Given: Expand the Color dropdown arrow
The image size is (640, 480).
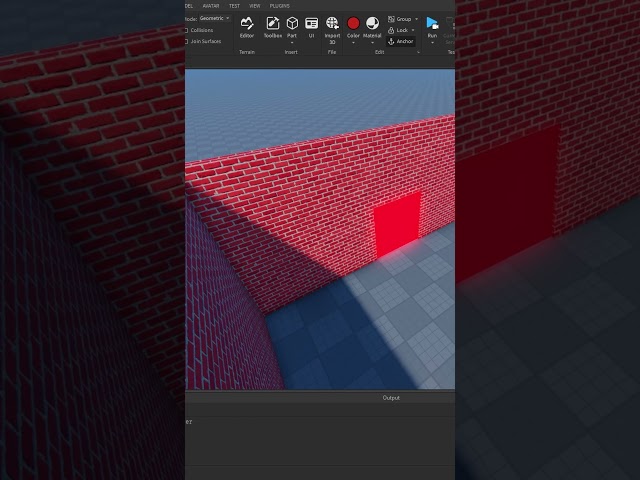Looking at the screenshot, I should (x=353, y=42).
